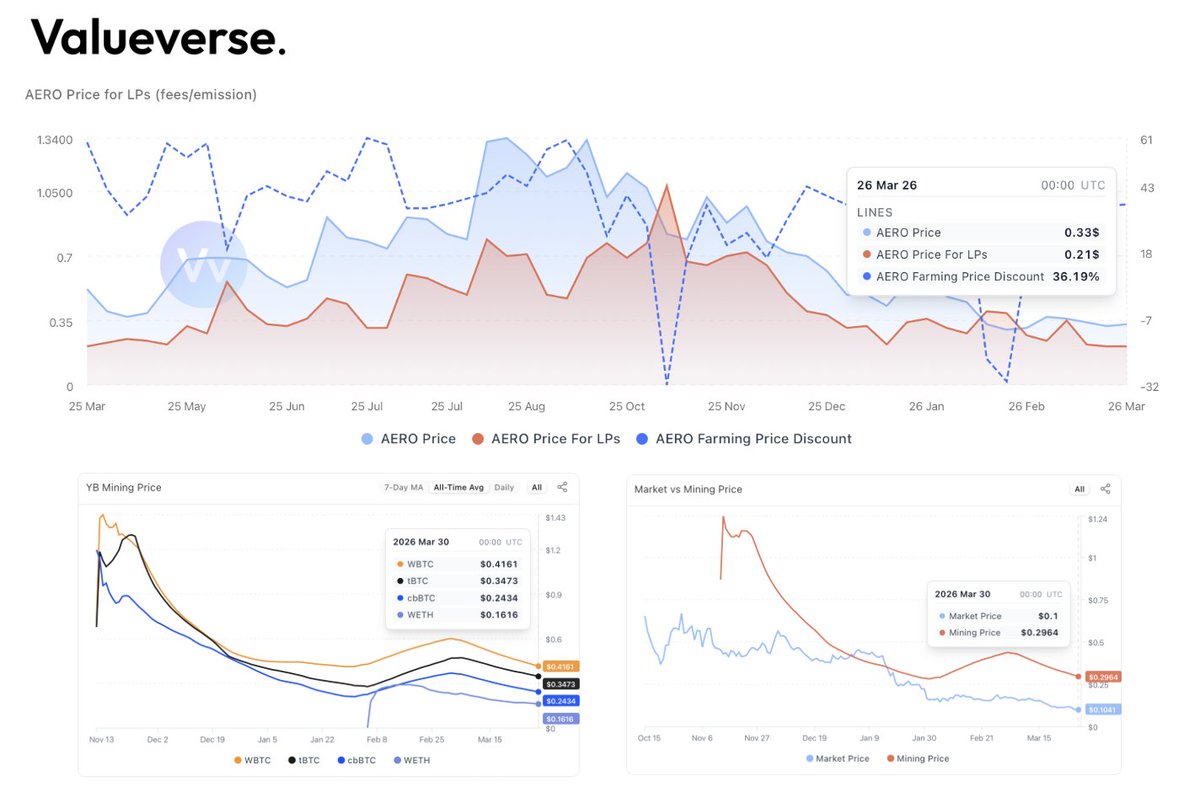Click the 0.21$ AERO Price For LPs value
The image size is (1200, 792).
pos(1082,254)
